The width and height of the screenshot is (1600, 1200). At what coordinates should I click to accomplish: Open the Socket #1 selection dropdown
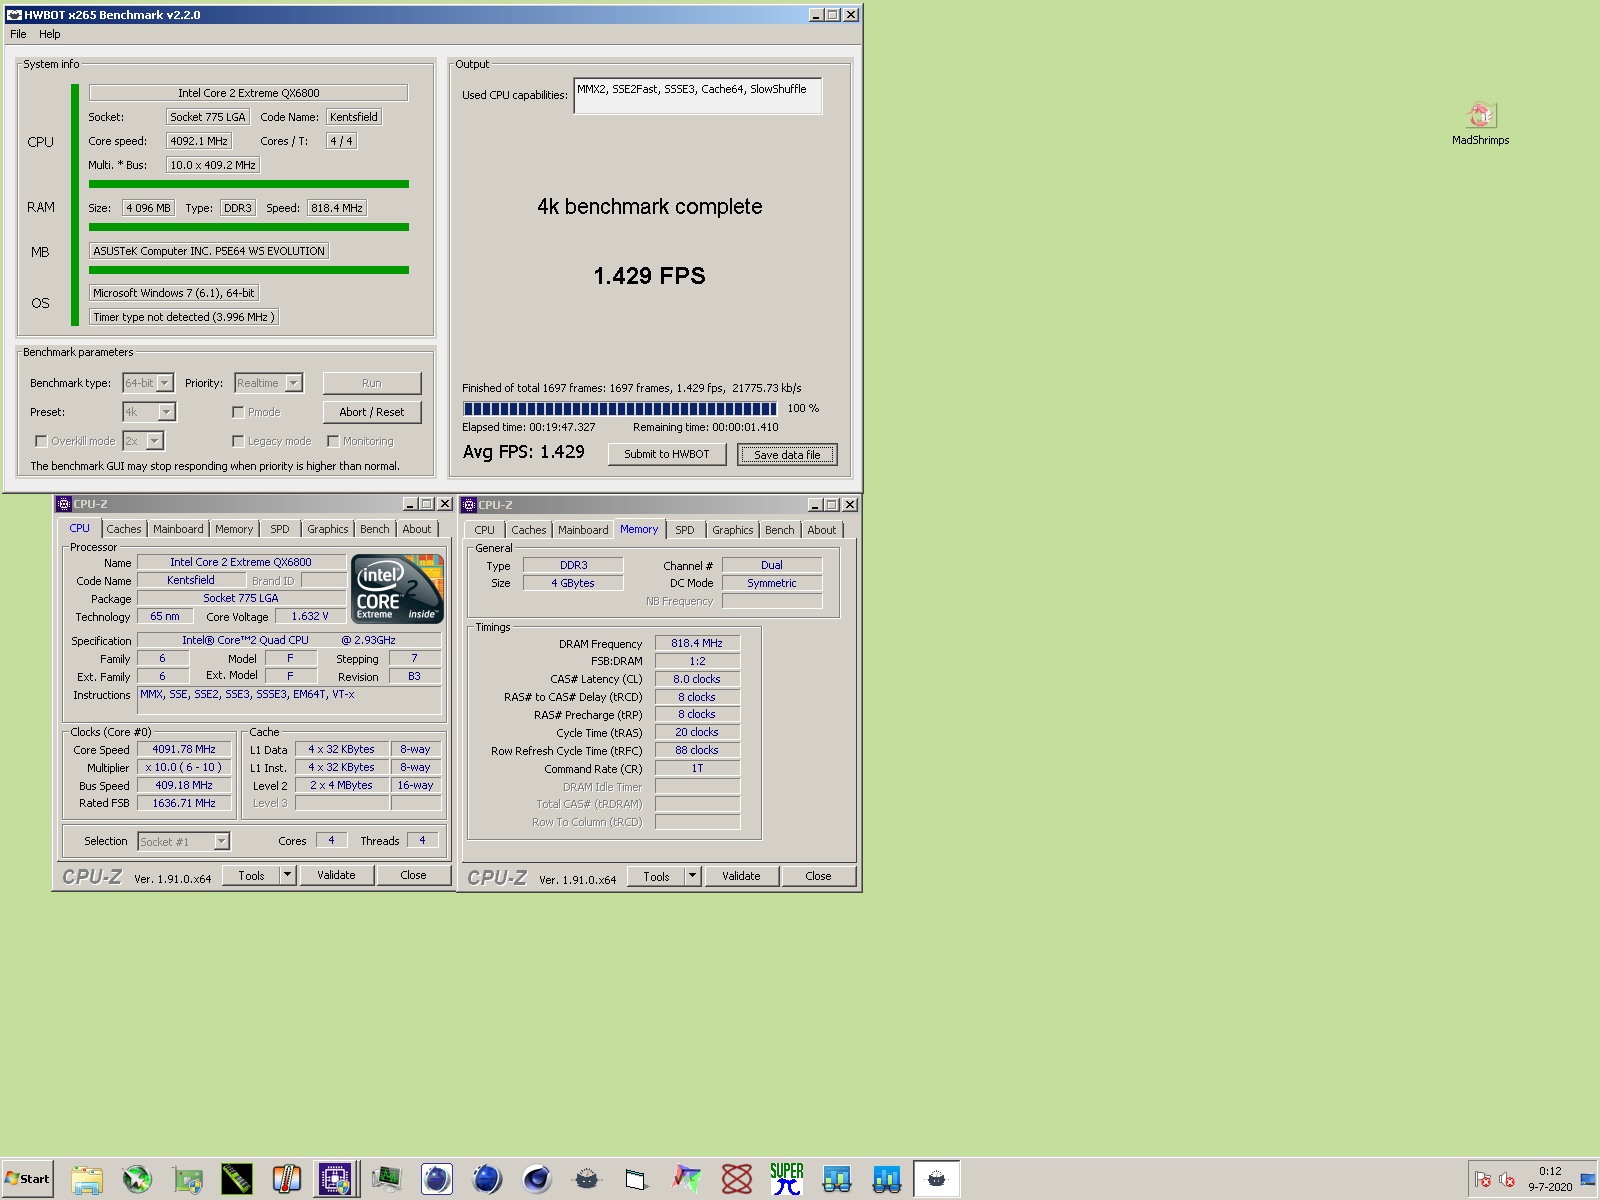[x=184, y=842]
